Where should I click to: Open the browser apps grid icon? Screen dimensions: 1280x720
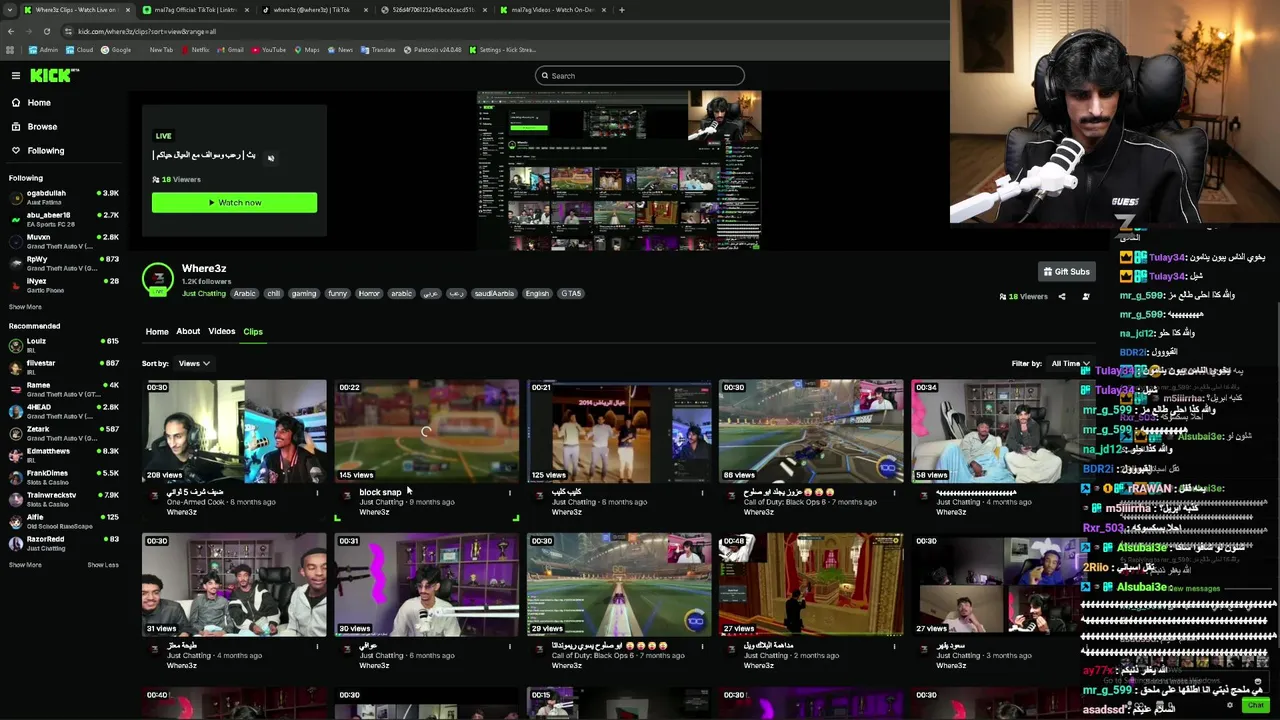coord(10,50)
